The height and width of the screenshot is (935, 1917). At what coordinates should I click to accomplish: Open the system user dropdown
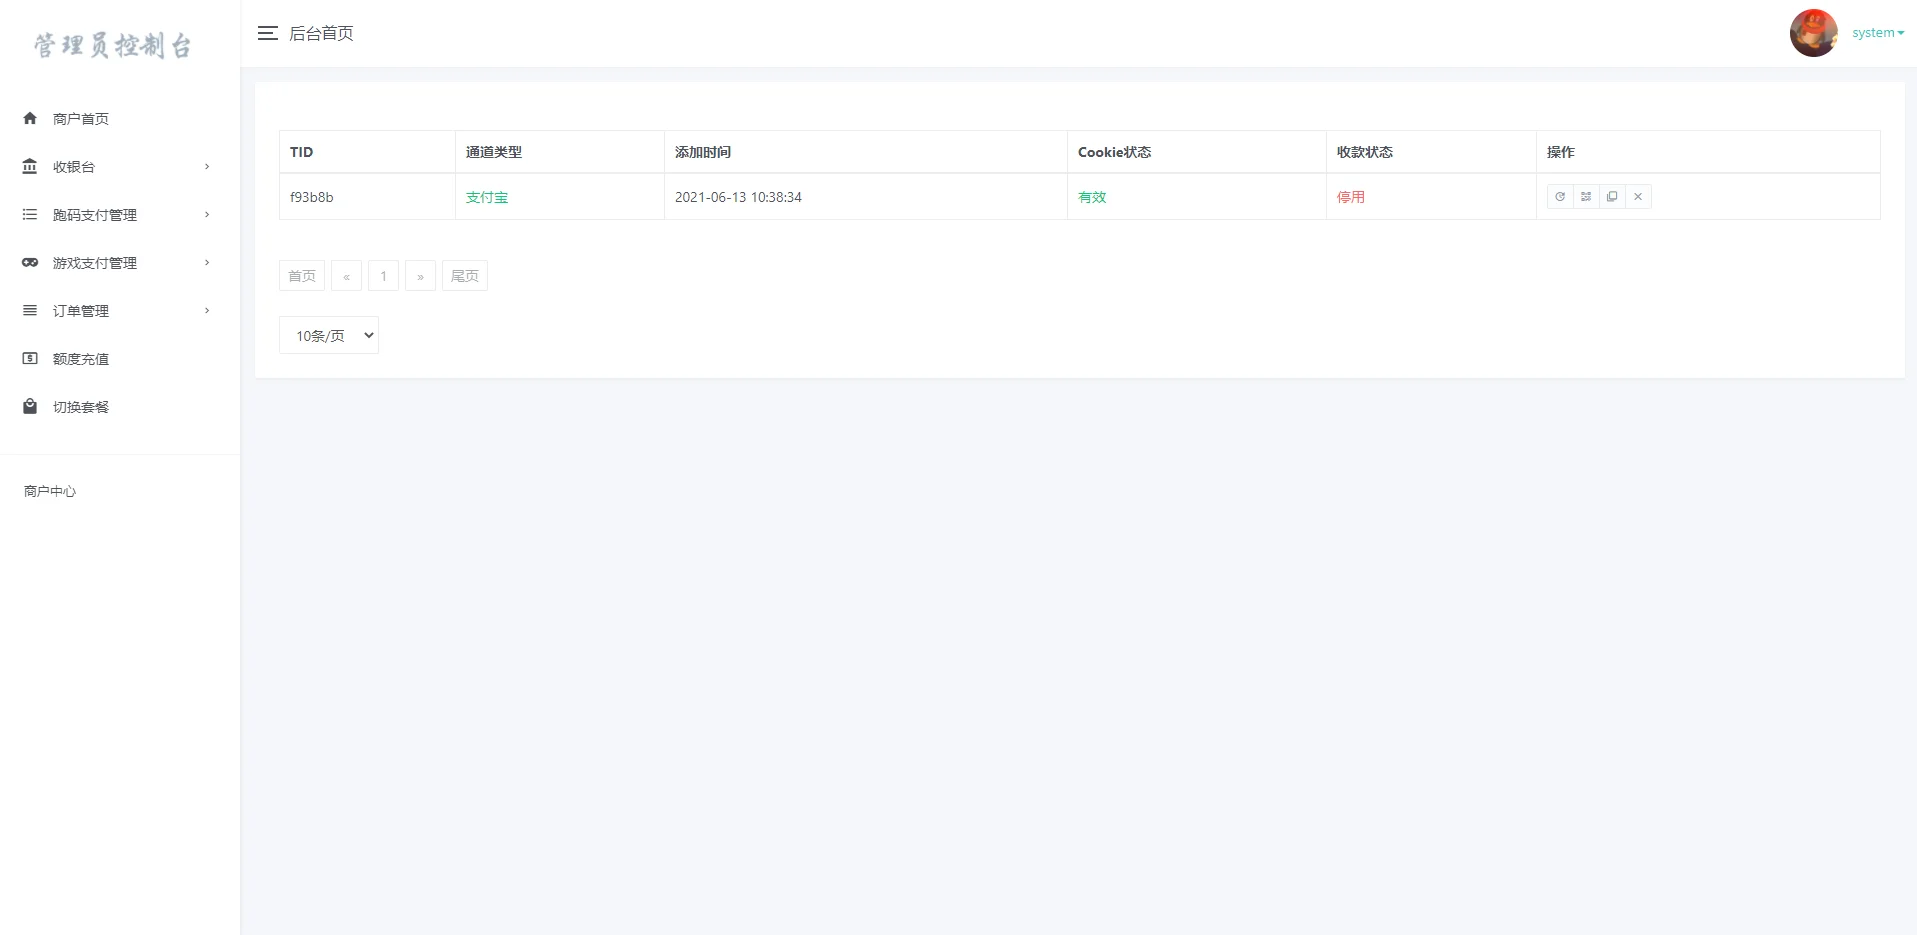[x=1878, y=33]
